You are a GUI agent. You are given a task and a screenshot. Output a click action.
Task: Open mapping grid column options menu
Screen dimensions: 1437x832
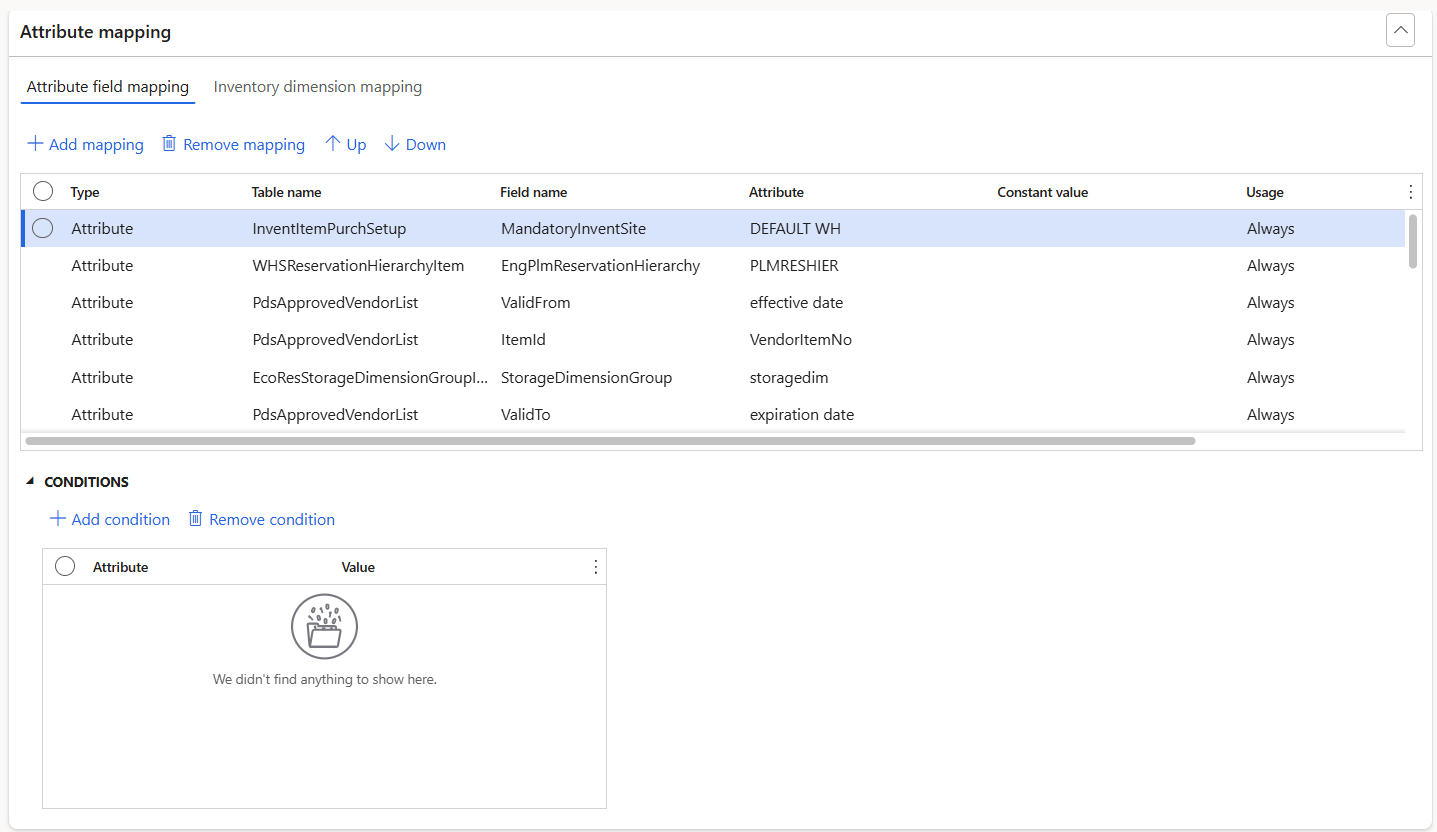click(1411, 192)
